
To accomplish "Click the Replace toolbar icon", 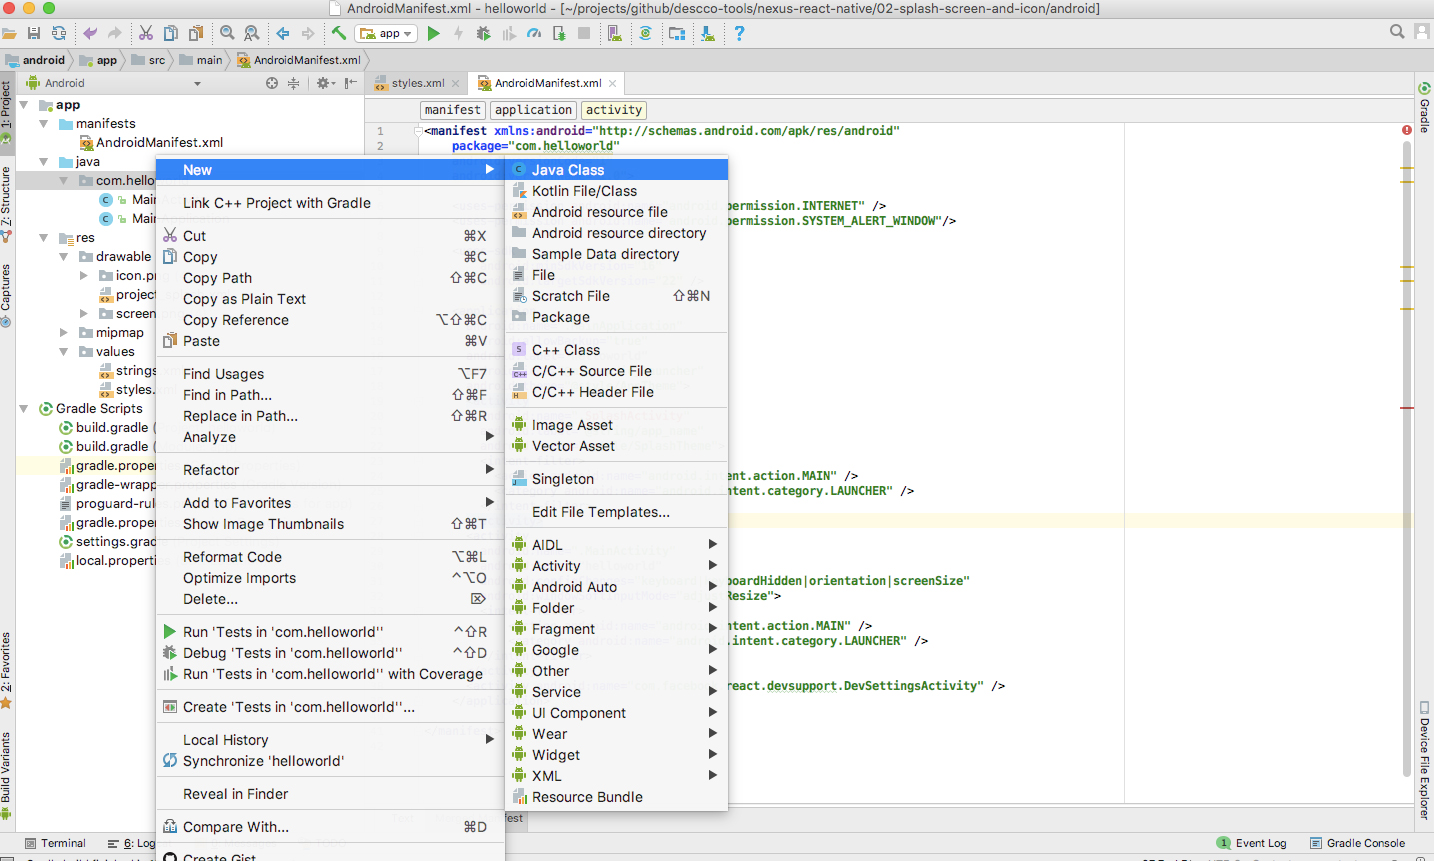I will point(252,33).
